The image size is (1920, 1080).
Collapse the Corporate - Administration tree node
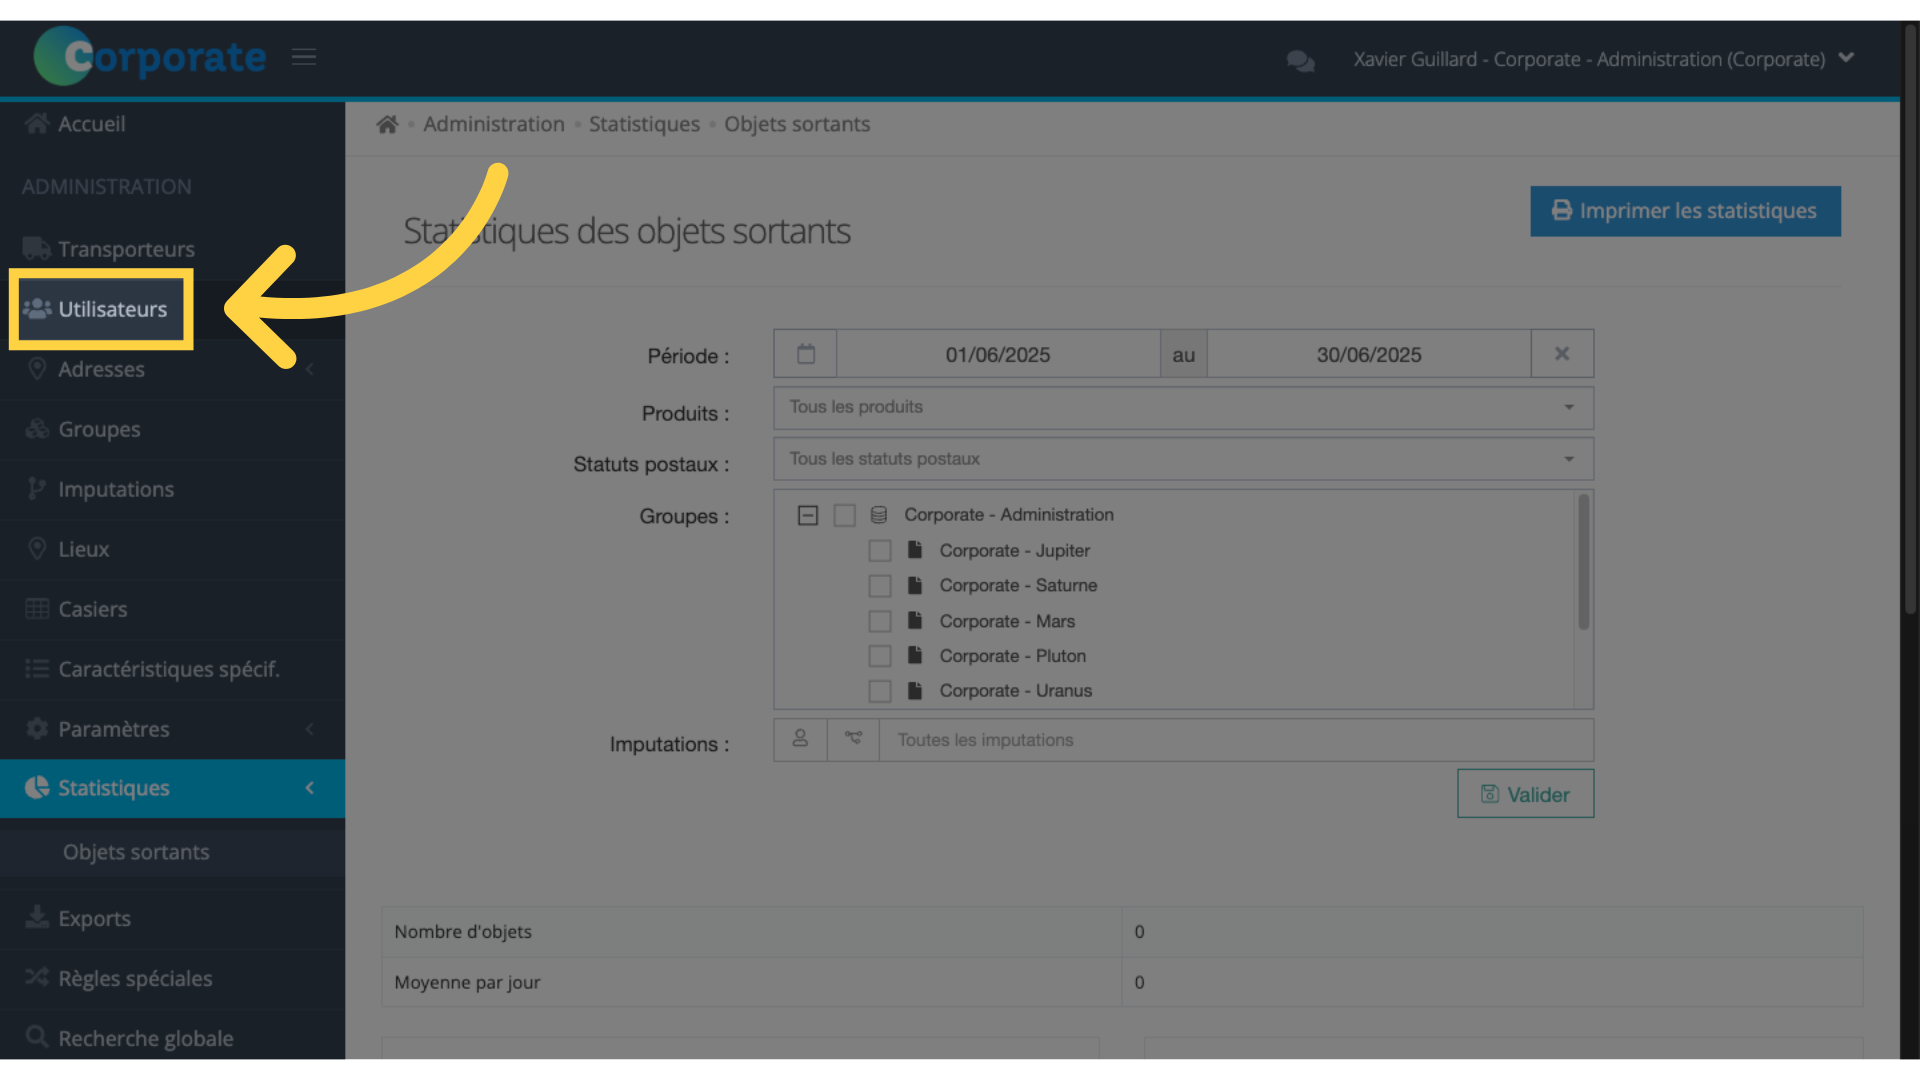[x=808, y=515]
